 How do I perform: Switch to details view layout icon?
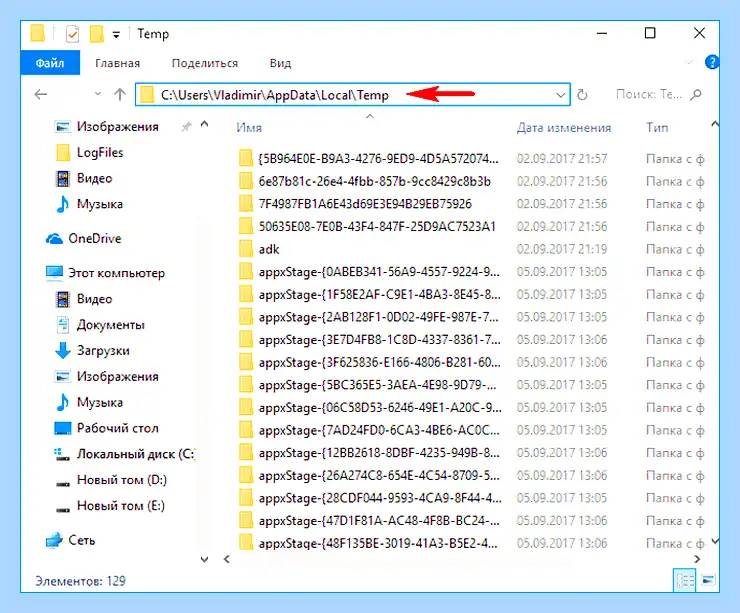pyautogui.click(x=685, y=580)
